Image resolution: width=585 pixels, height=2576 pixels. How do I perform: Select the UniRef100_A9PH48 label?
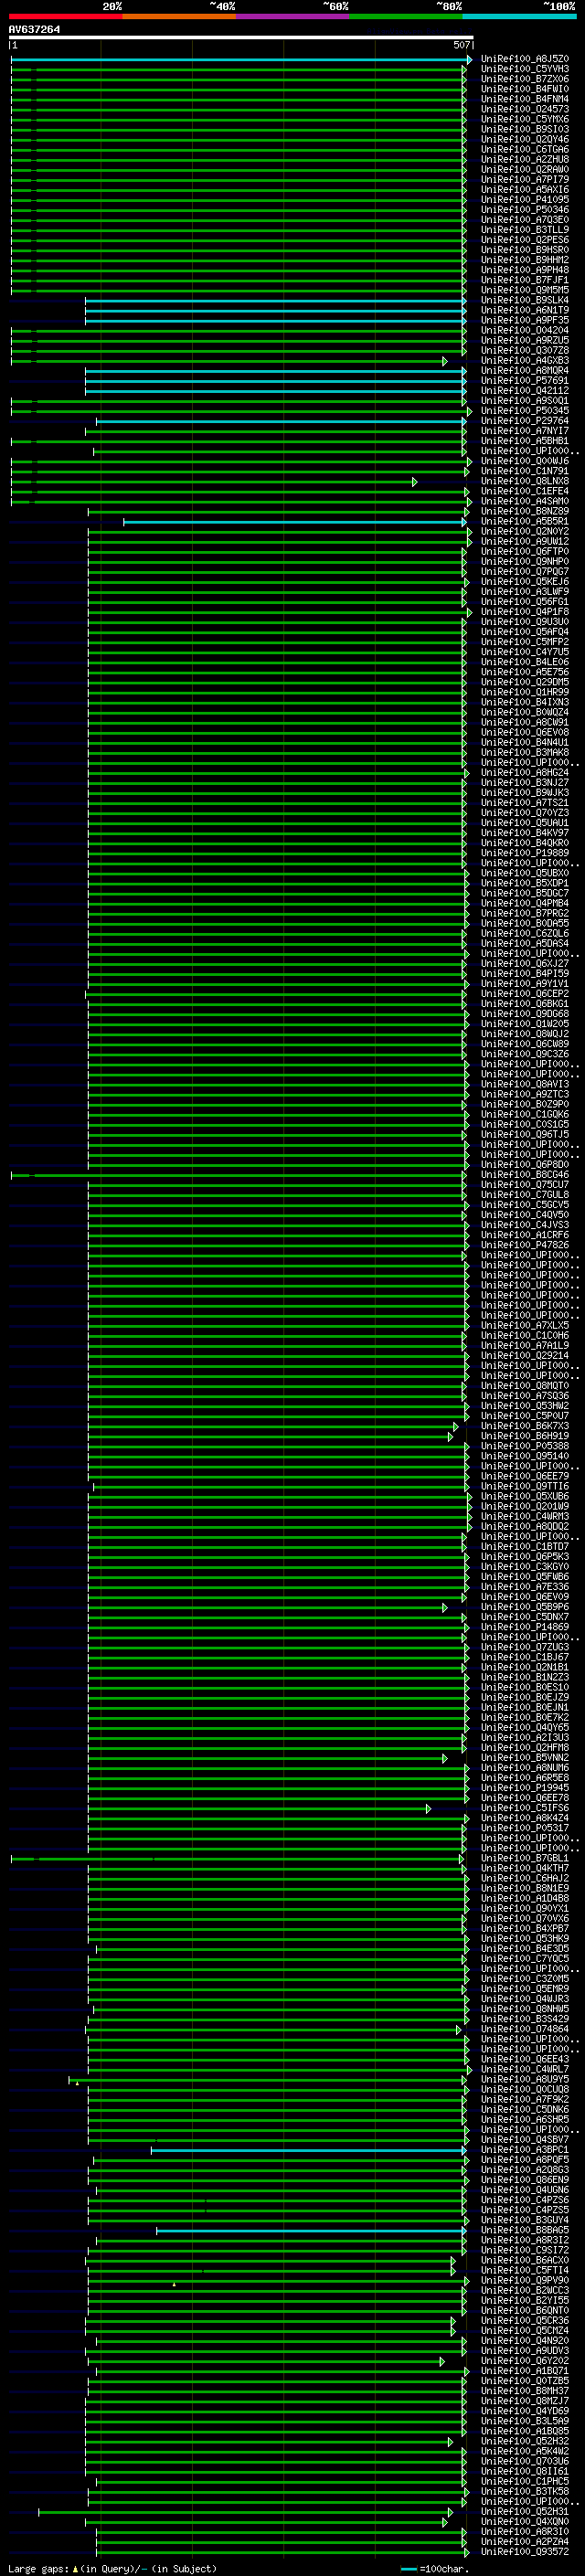coord(525,270)
